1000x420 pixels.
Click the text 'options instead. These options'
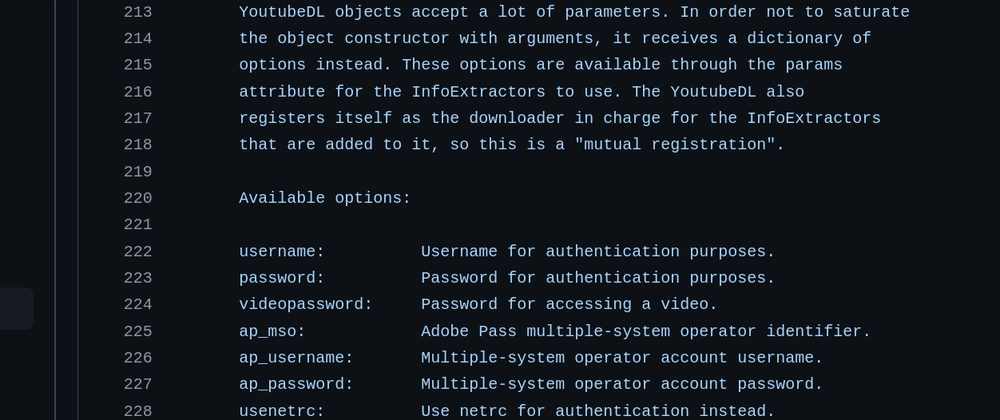(383, 65)
